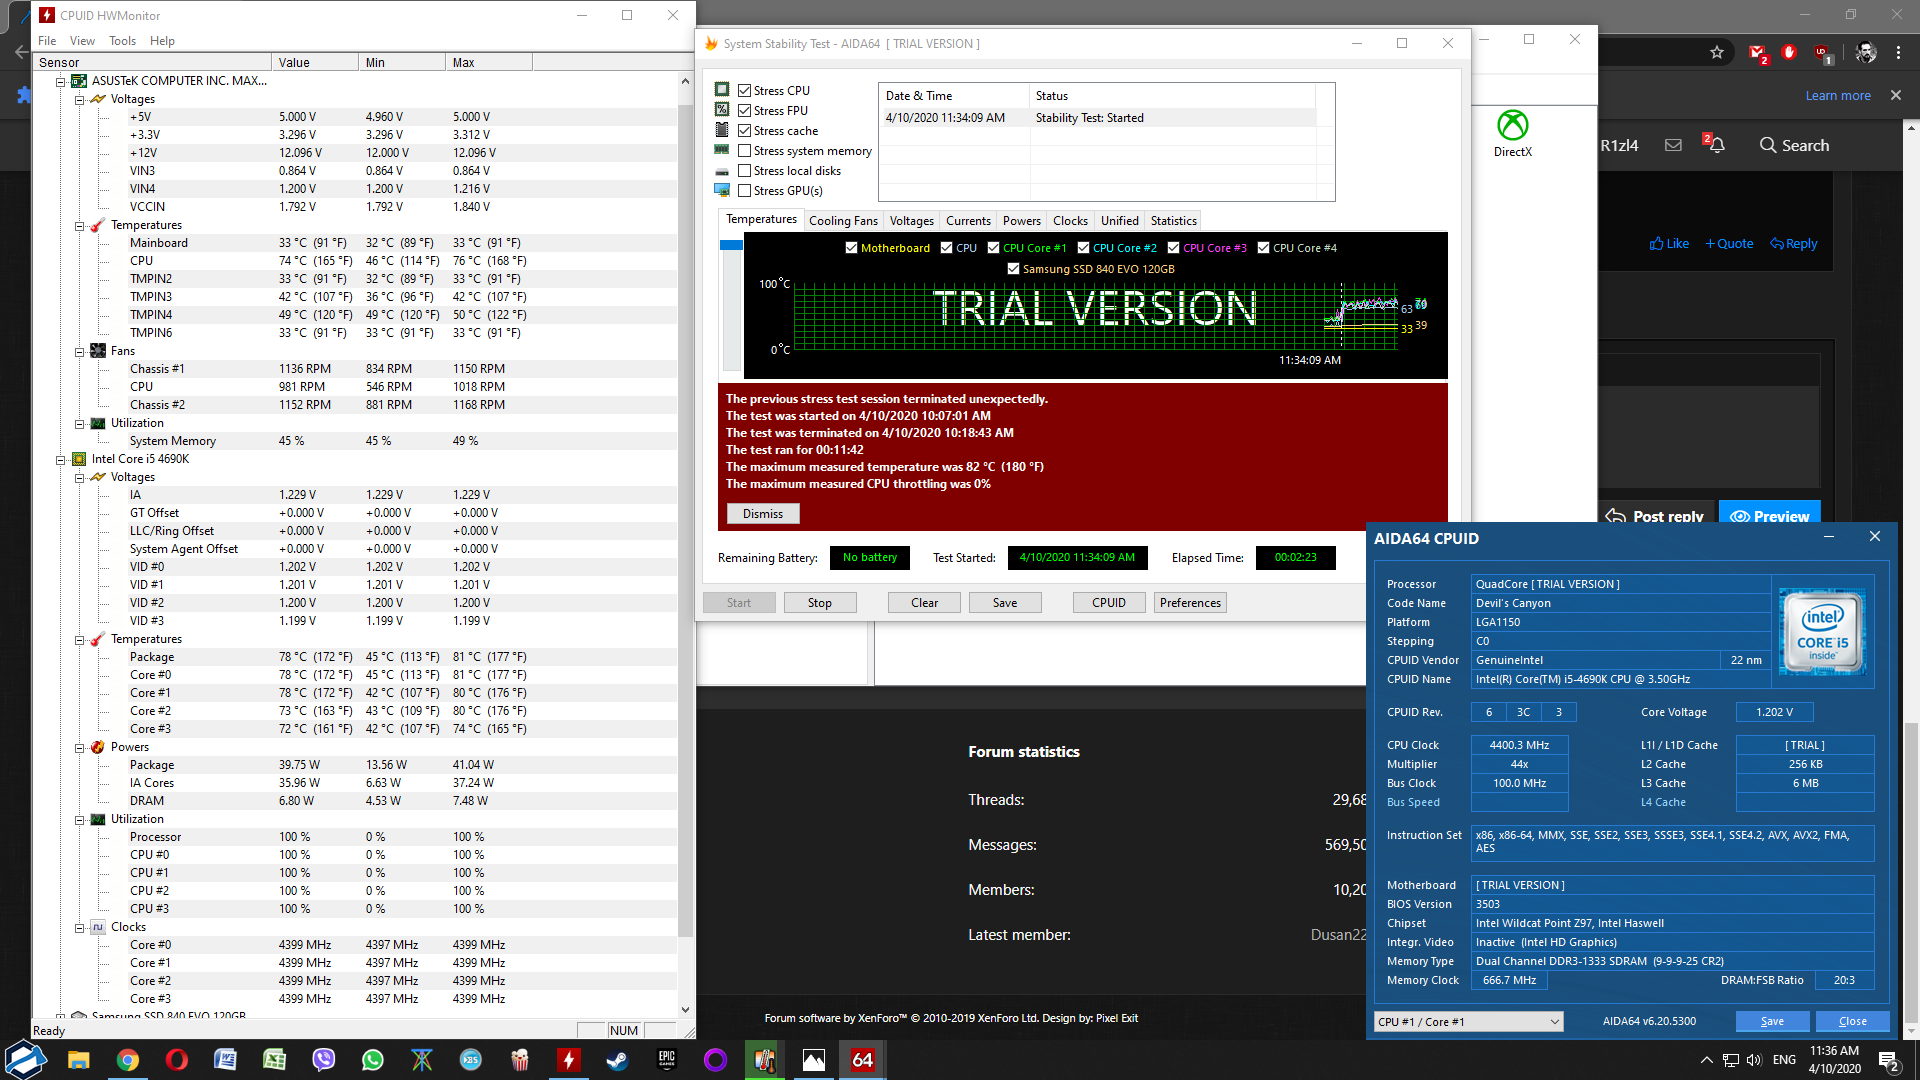The height and width of the screenshot is (1080, 1920).
Task: Switch to the Statistics tab
Action: click(x=1173, y=221)
